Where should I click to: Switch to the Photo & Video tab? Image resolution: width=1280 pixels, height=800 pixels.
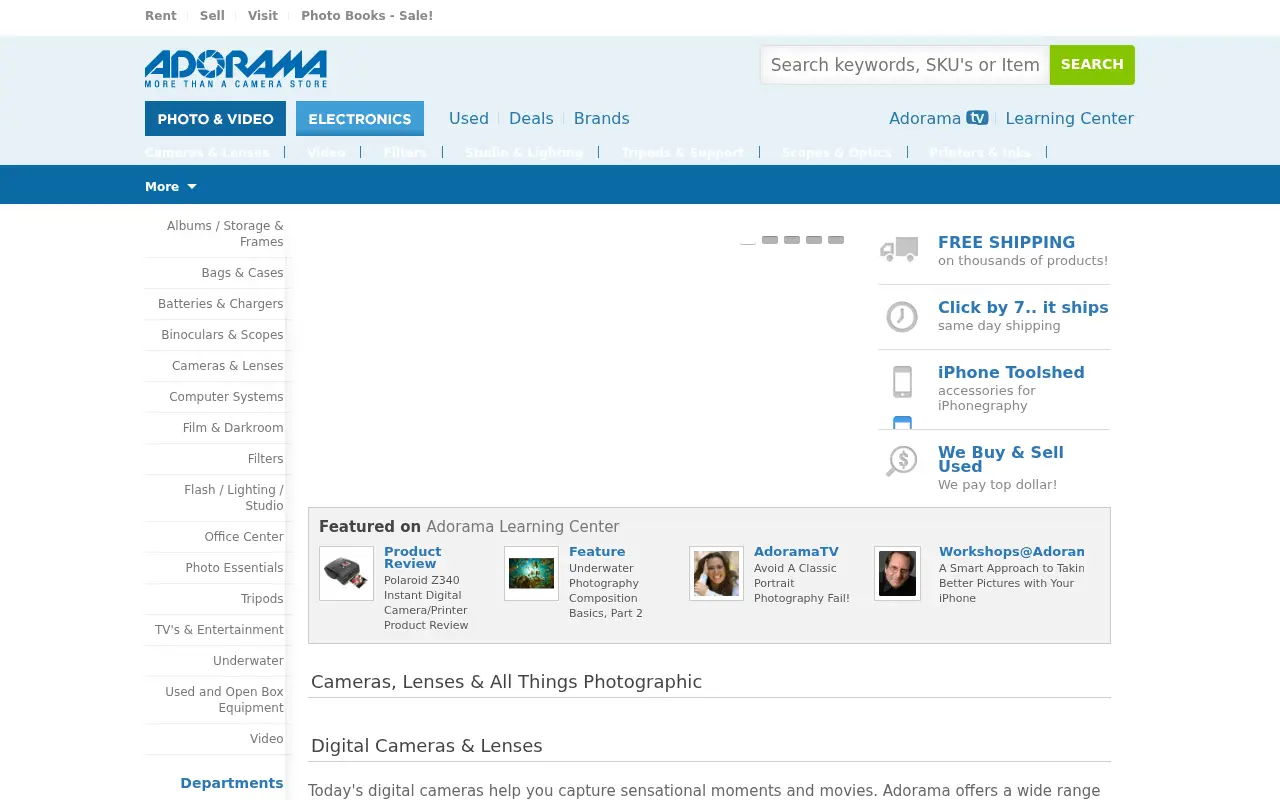tap(215, 118)
